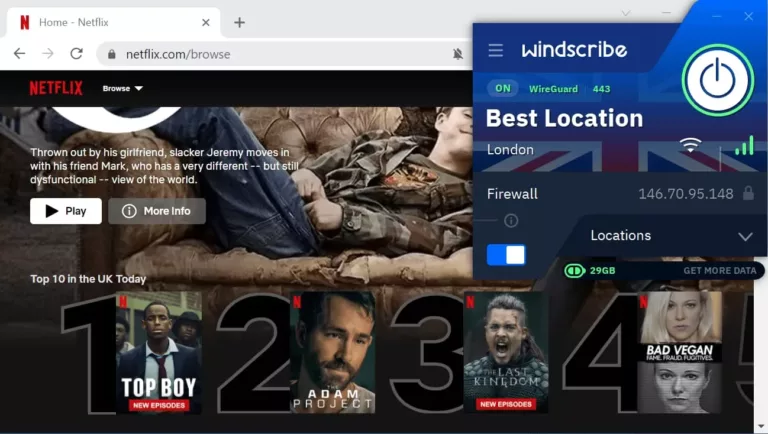The width and height of the screenshot is (768, 434).
Task: Open More Info for the featured show
Action: [157, 211]
